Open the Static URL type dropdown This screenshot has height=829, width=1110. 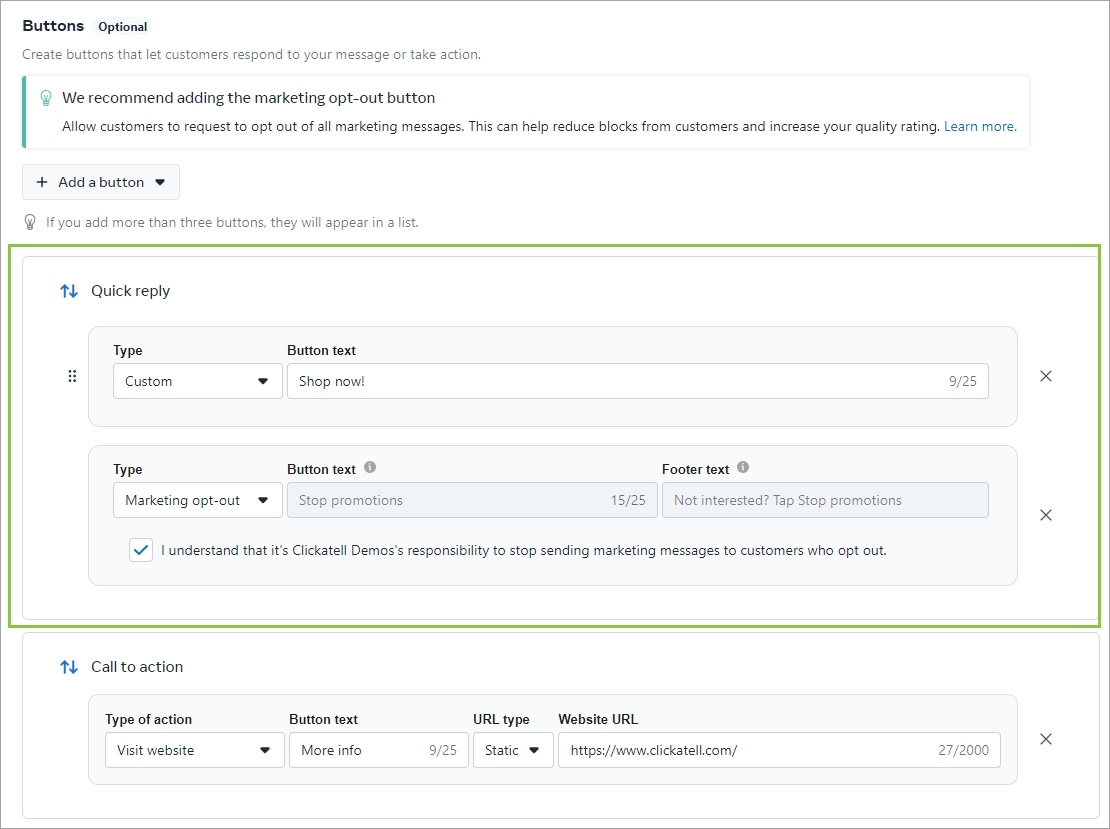pyautogui.click(x=513, y=750)
